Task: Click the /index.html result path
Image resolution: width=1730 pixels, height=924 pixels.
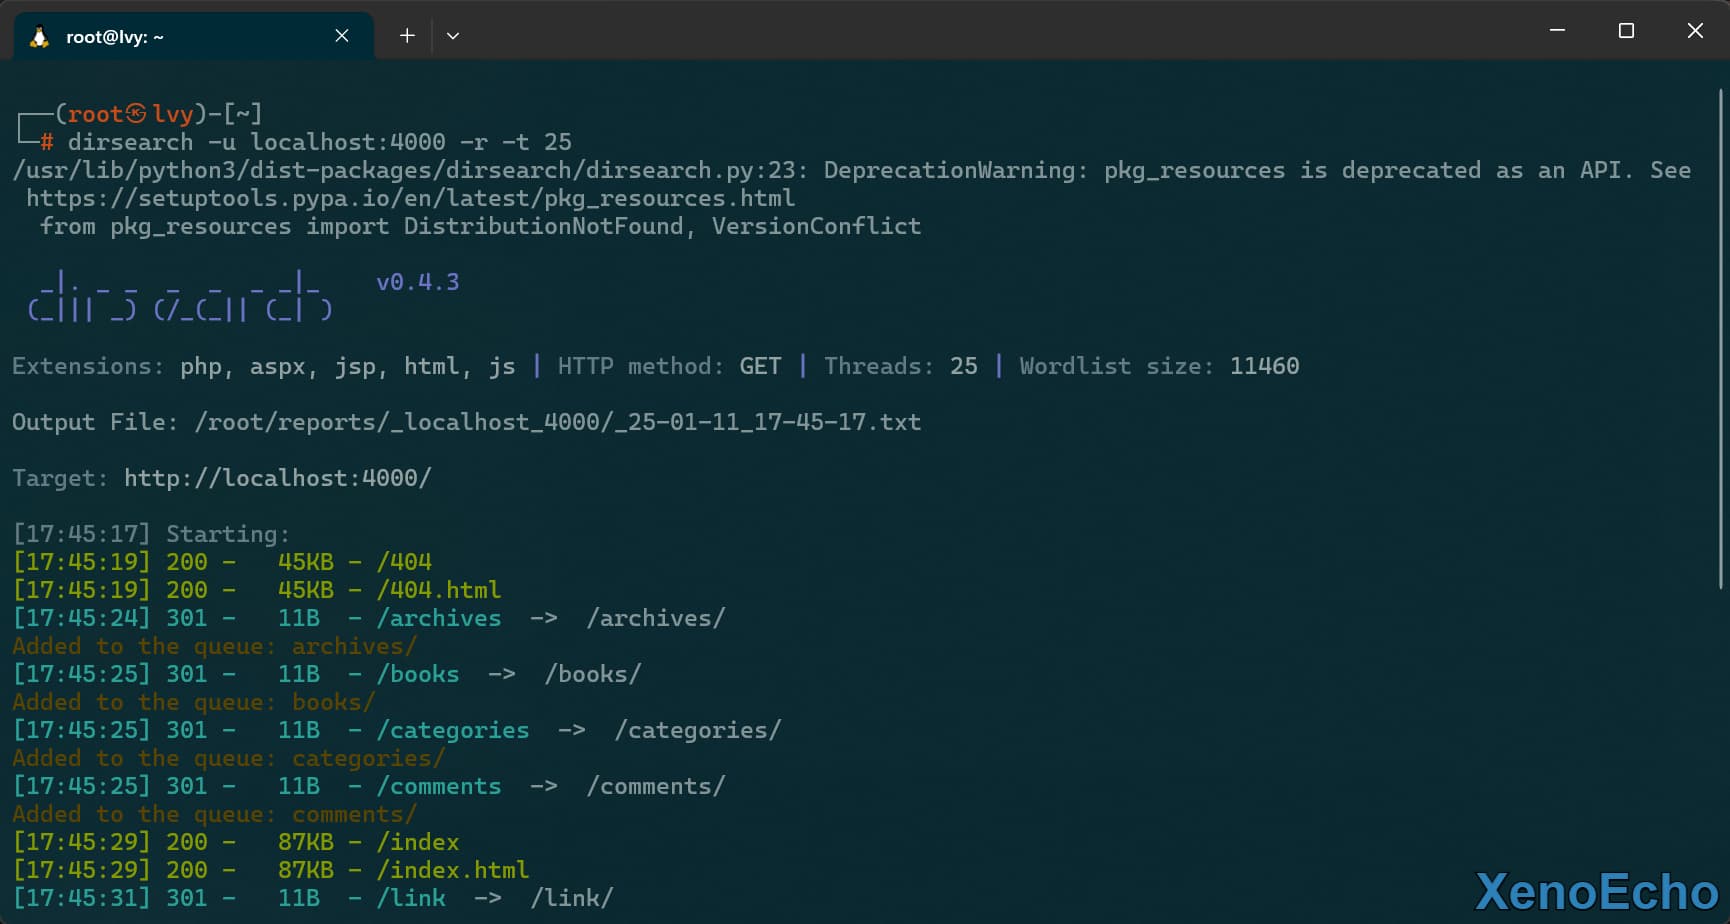Action: point(452,870)
